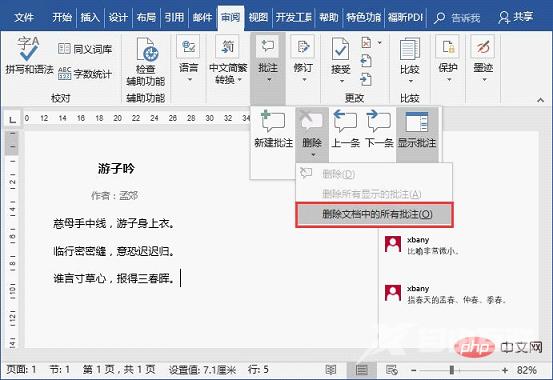Expand the Reject dropdown arrow
Image resolution: width=553 pixels, height=380 pixels.
pos(379,43)
